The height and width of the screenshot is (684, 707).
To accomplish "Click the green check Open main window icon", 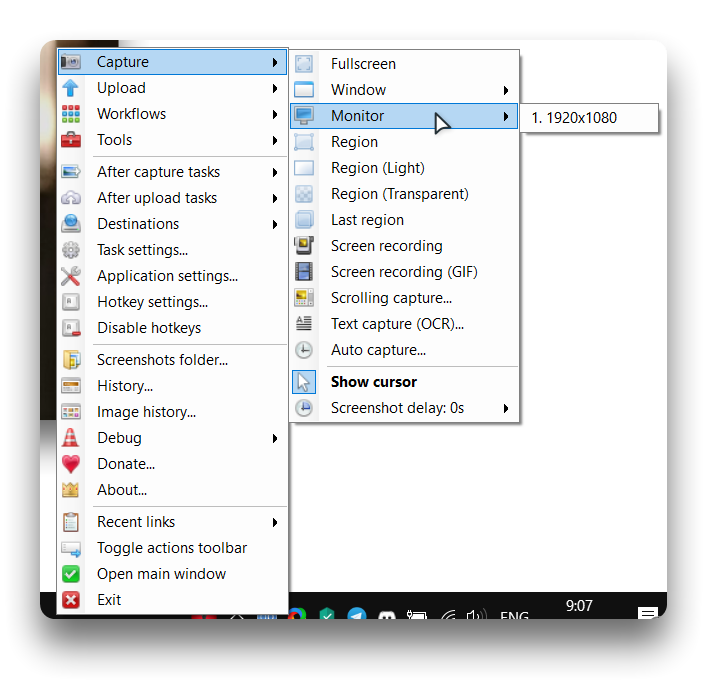I will (x=71, y=574).
